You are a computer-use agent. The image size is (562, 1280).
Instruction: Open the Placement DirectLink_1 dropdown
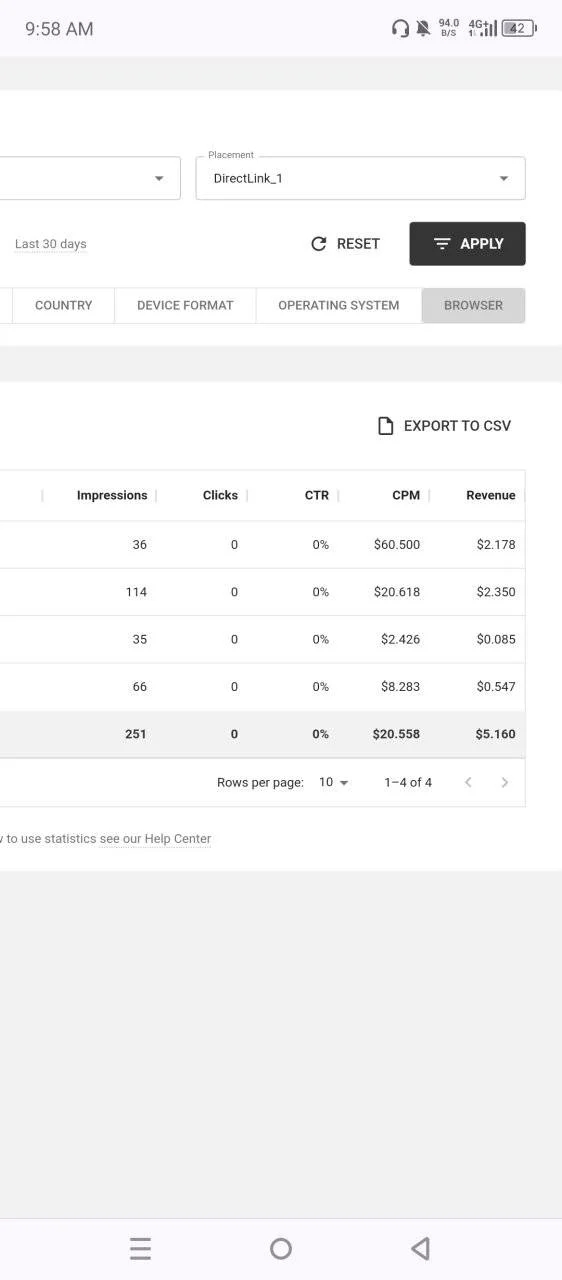tap(360, 178)
